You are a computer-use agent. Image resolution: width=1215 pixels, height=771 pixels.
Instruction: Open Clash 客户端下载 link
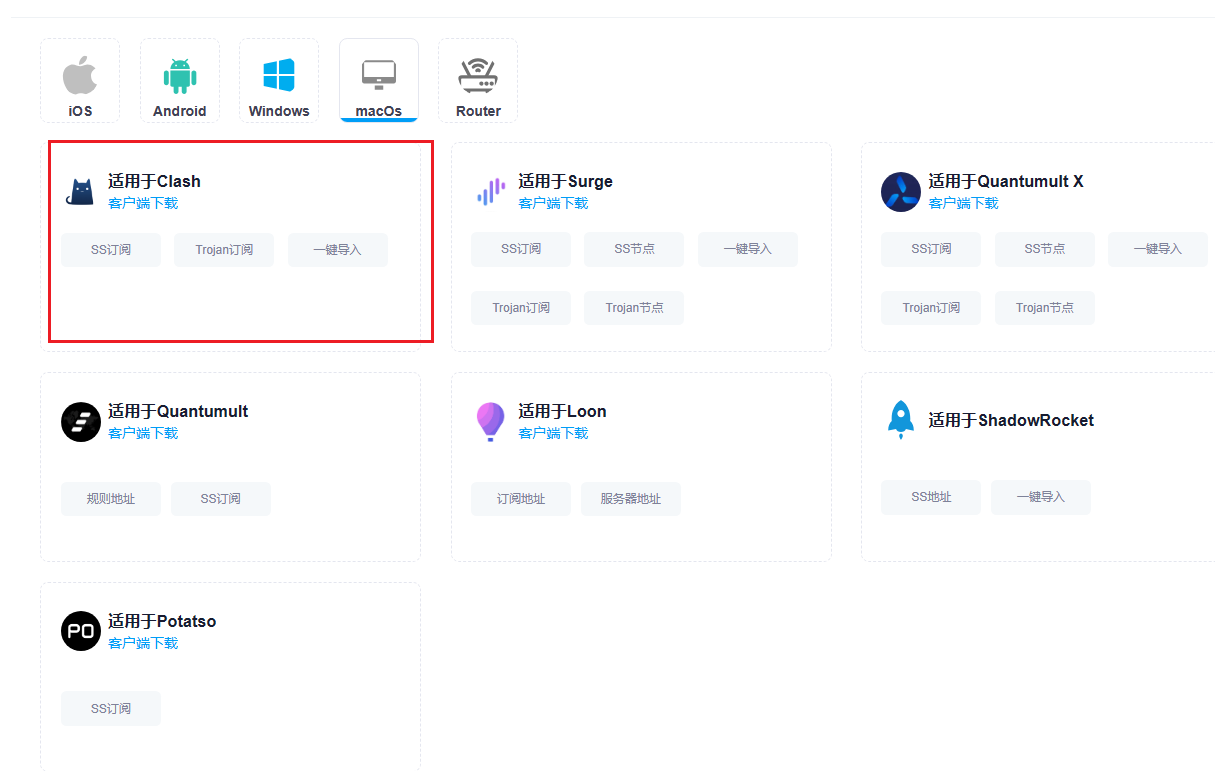click(x=143, y=203)
